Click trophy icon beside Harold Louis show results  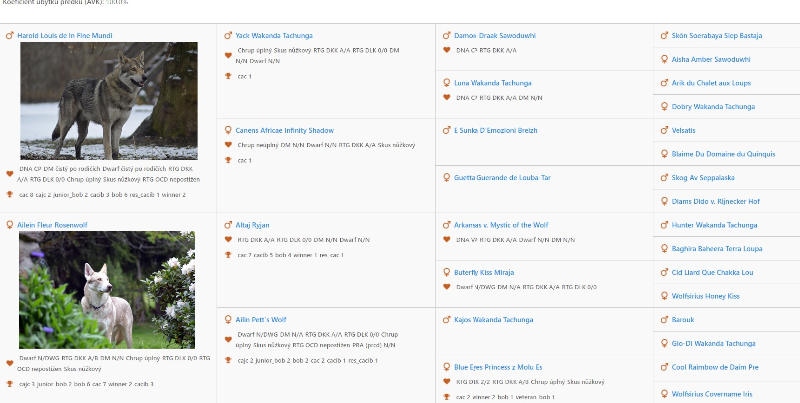tap(10, 194)
